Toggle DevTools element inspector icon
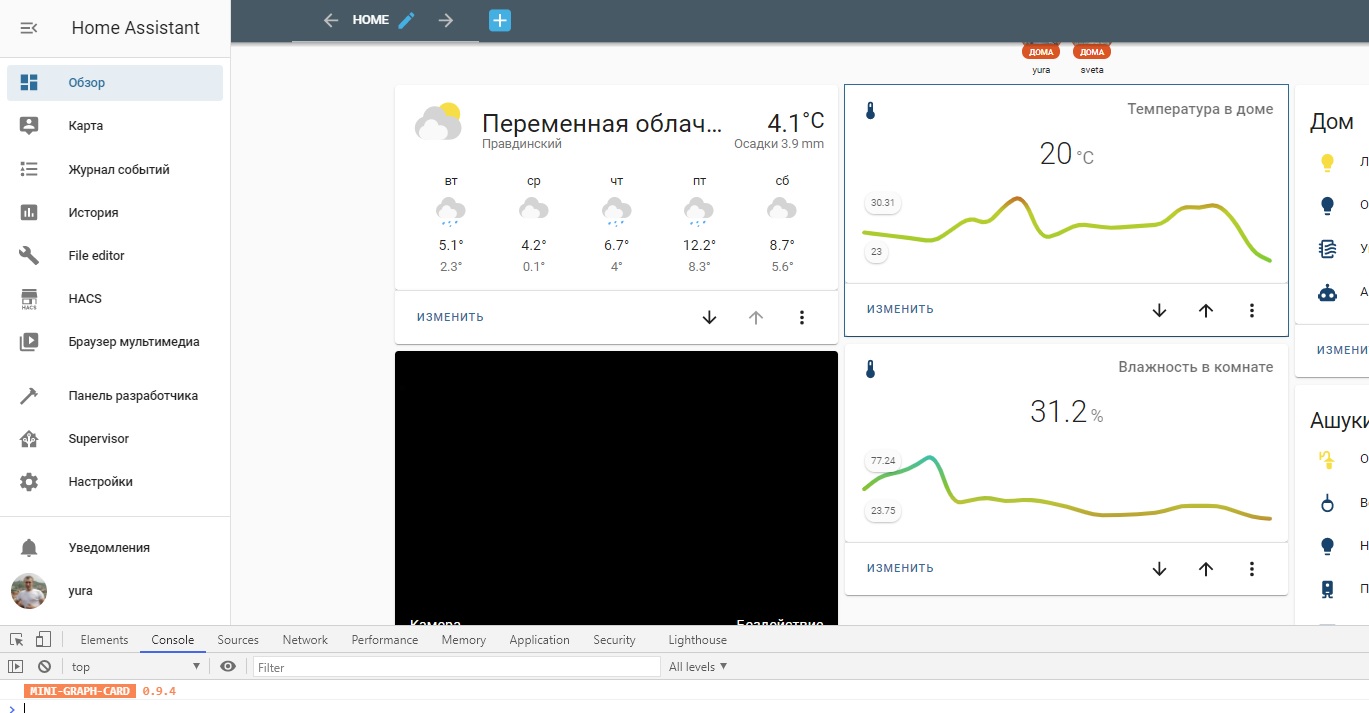The image size is (1369, 713). pos(17,639)
